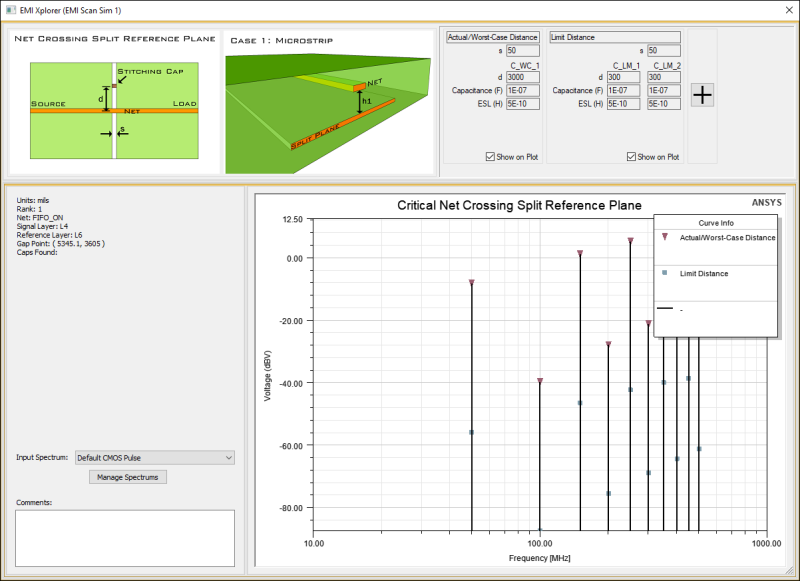
Task: Click the Actual/Worst-Case Distance name field
Action: (493, 37)
